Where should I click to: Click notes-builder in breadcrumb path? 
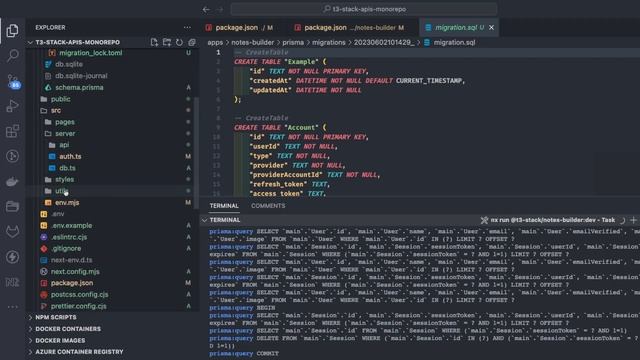252,42
